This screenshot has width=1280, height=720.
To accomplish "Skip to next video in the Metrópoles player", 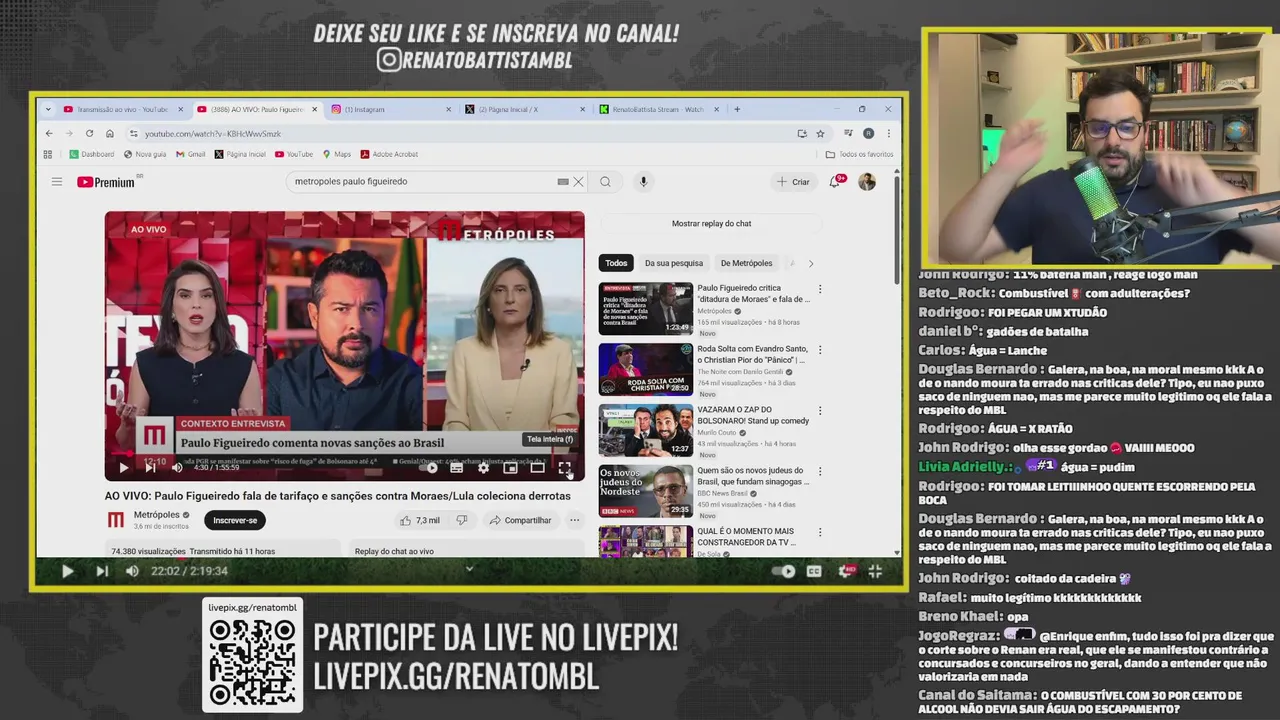I will click(x=150, y=467).
